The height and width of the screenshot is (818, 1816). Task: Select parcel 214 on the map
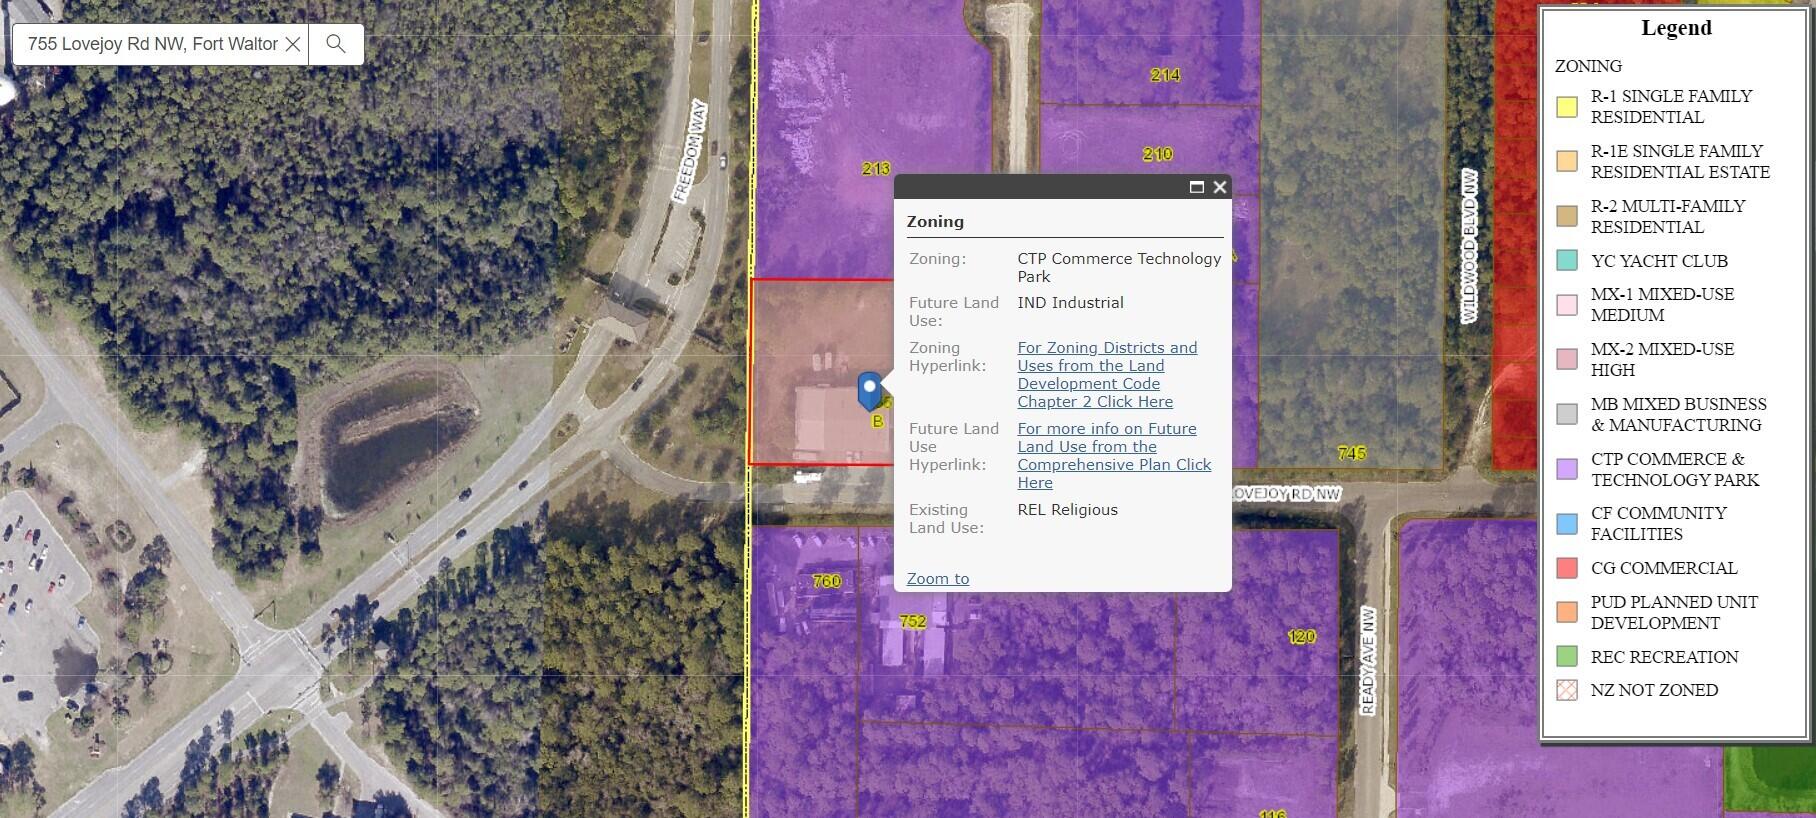click(1164, 75)
